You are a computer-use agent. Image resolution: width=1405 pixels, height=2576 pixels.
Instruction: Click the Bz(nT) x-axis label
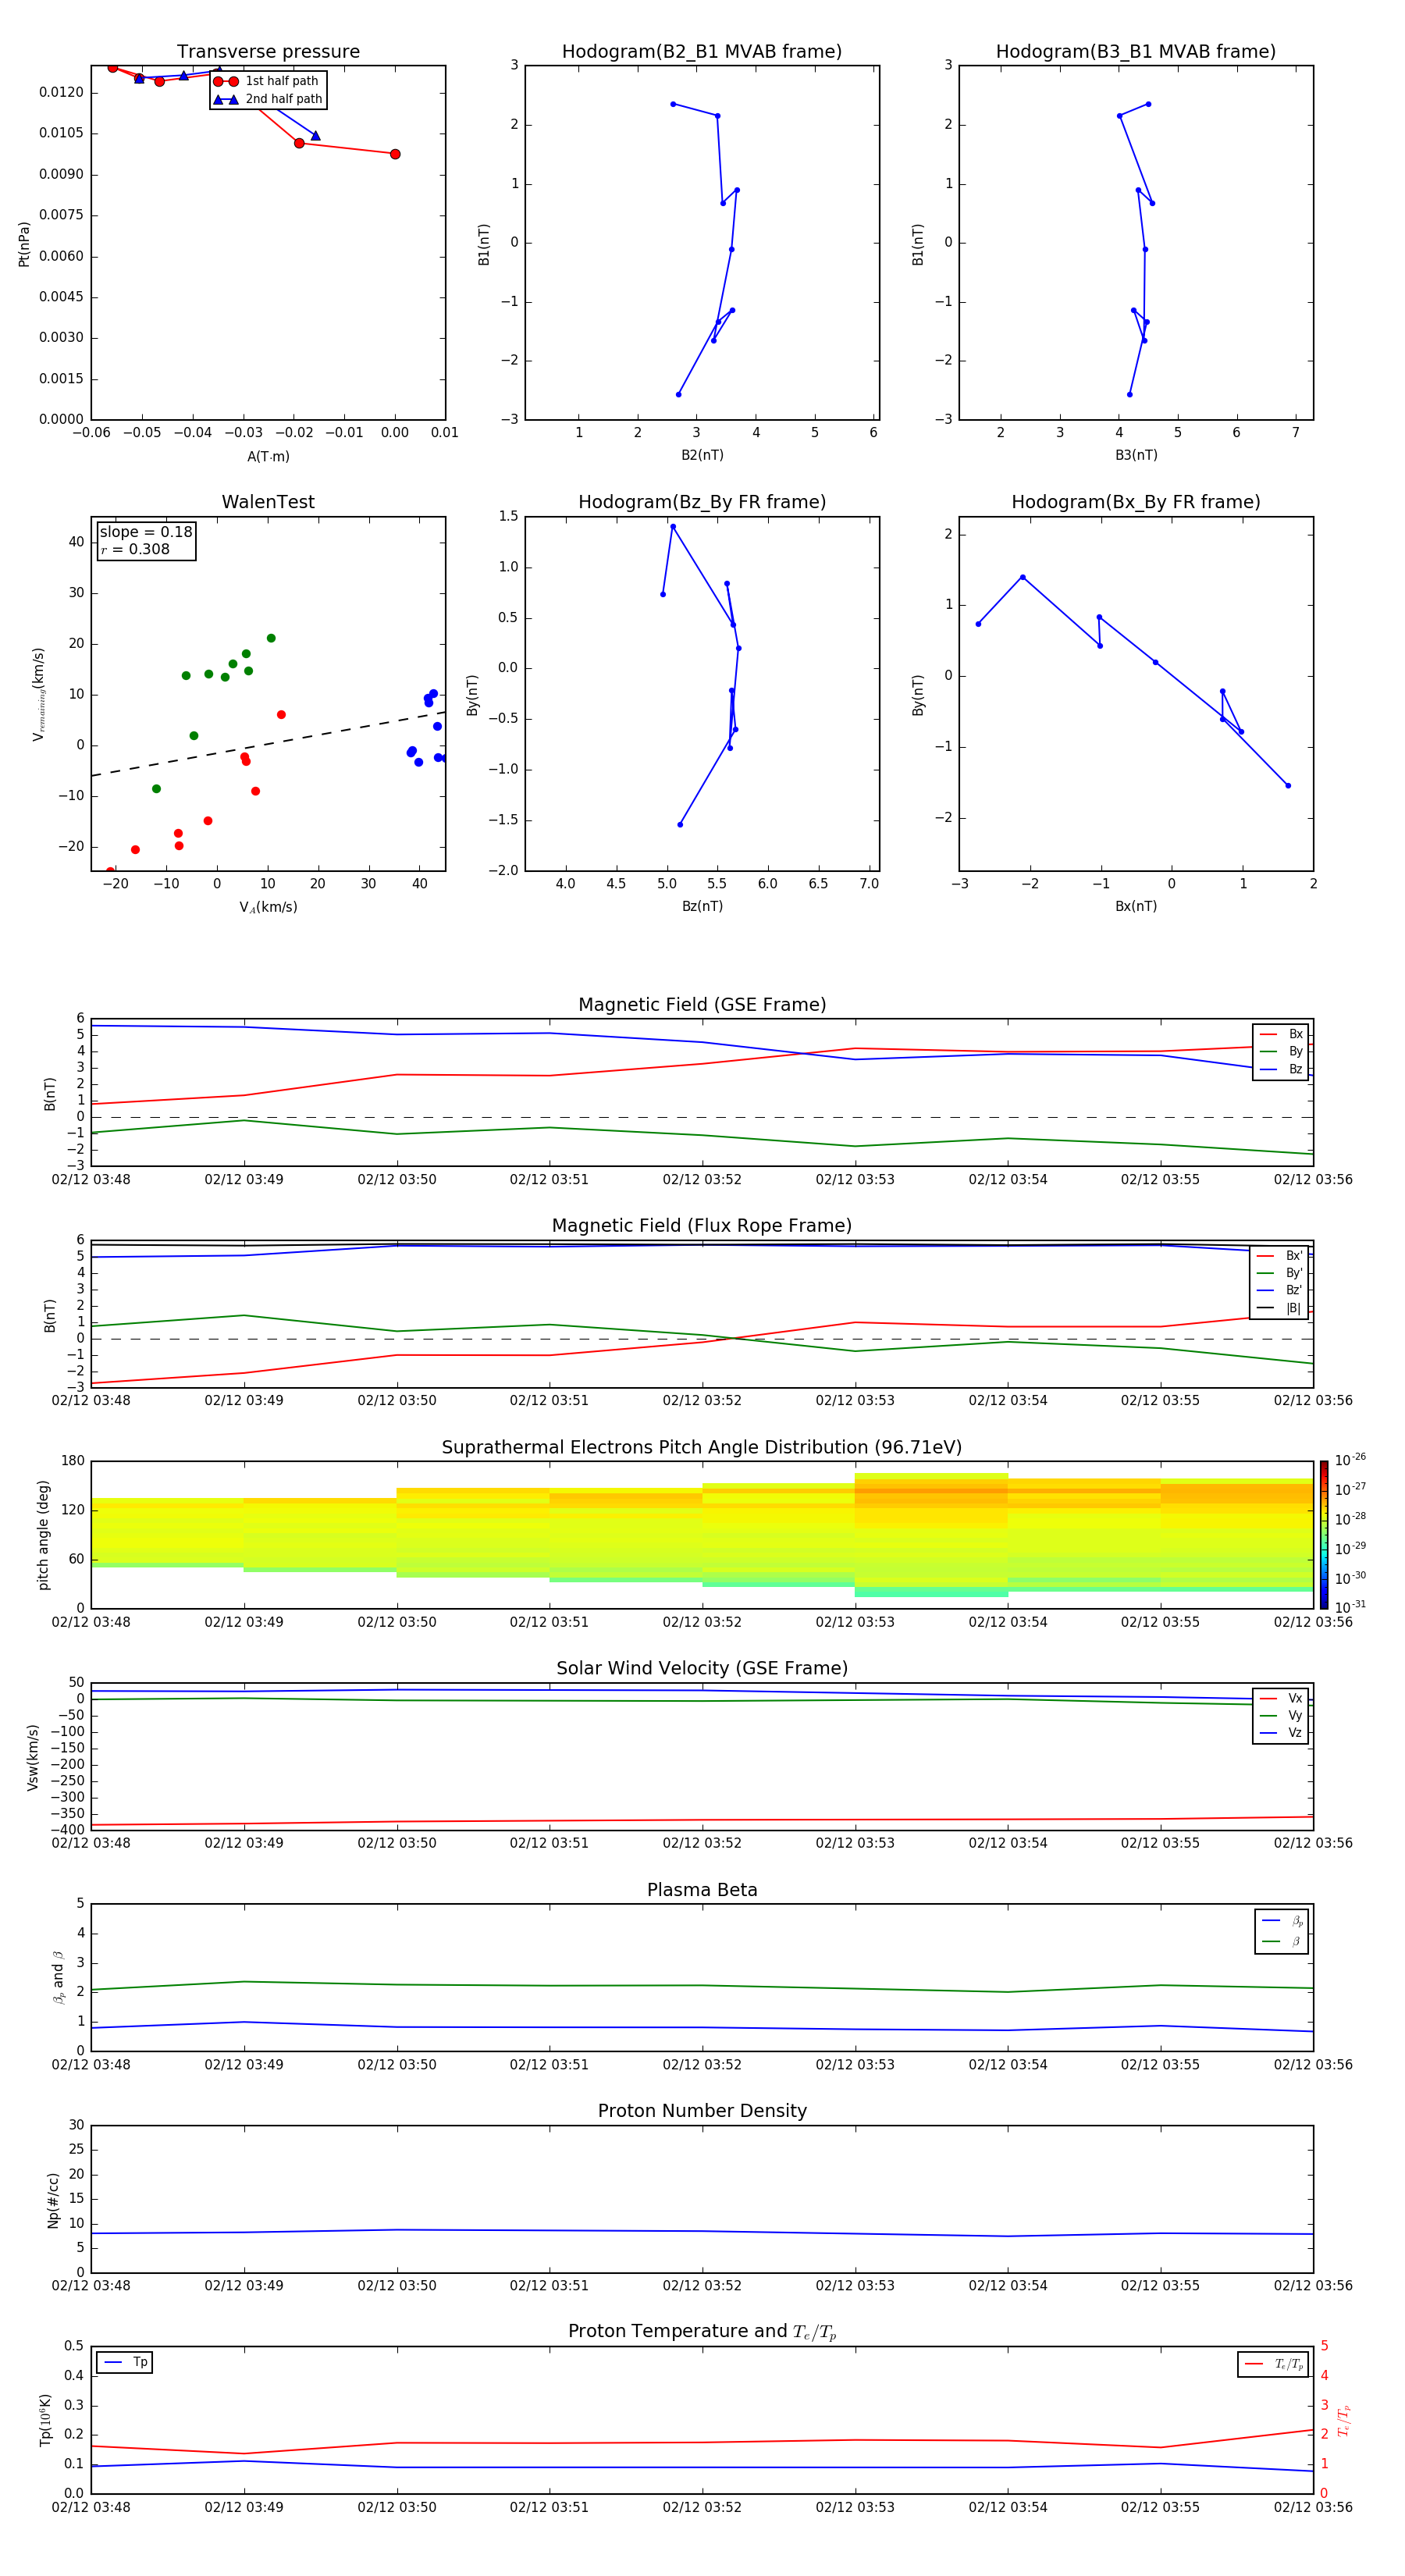(702, 906)
